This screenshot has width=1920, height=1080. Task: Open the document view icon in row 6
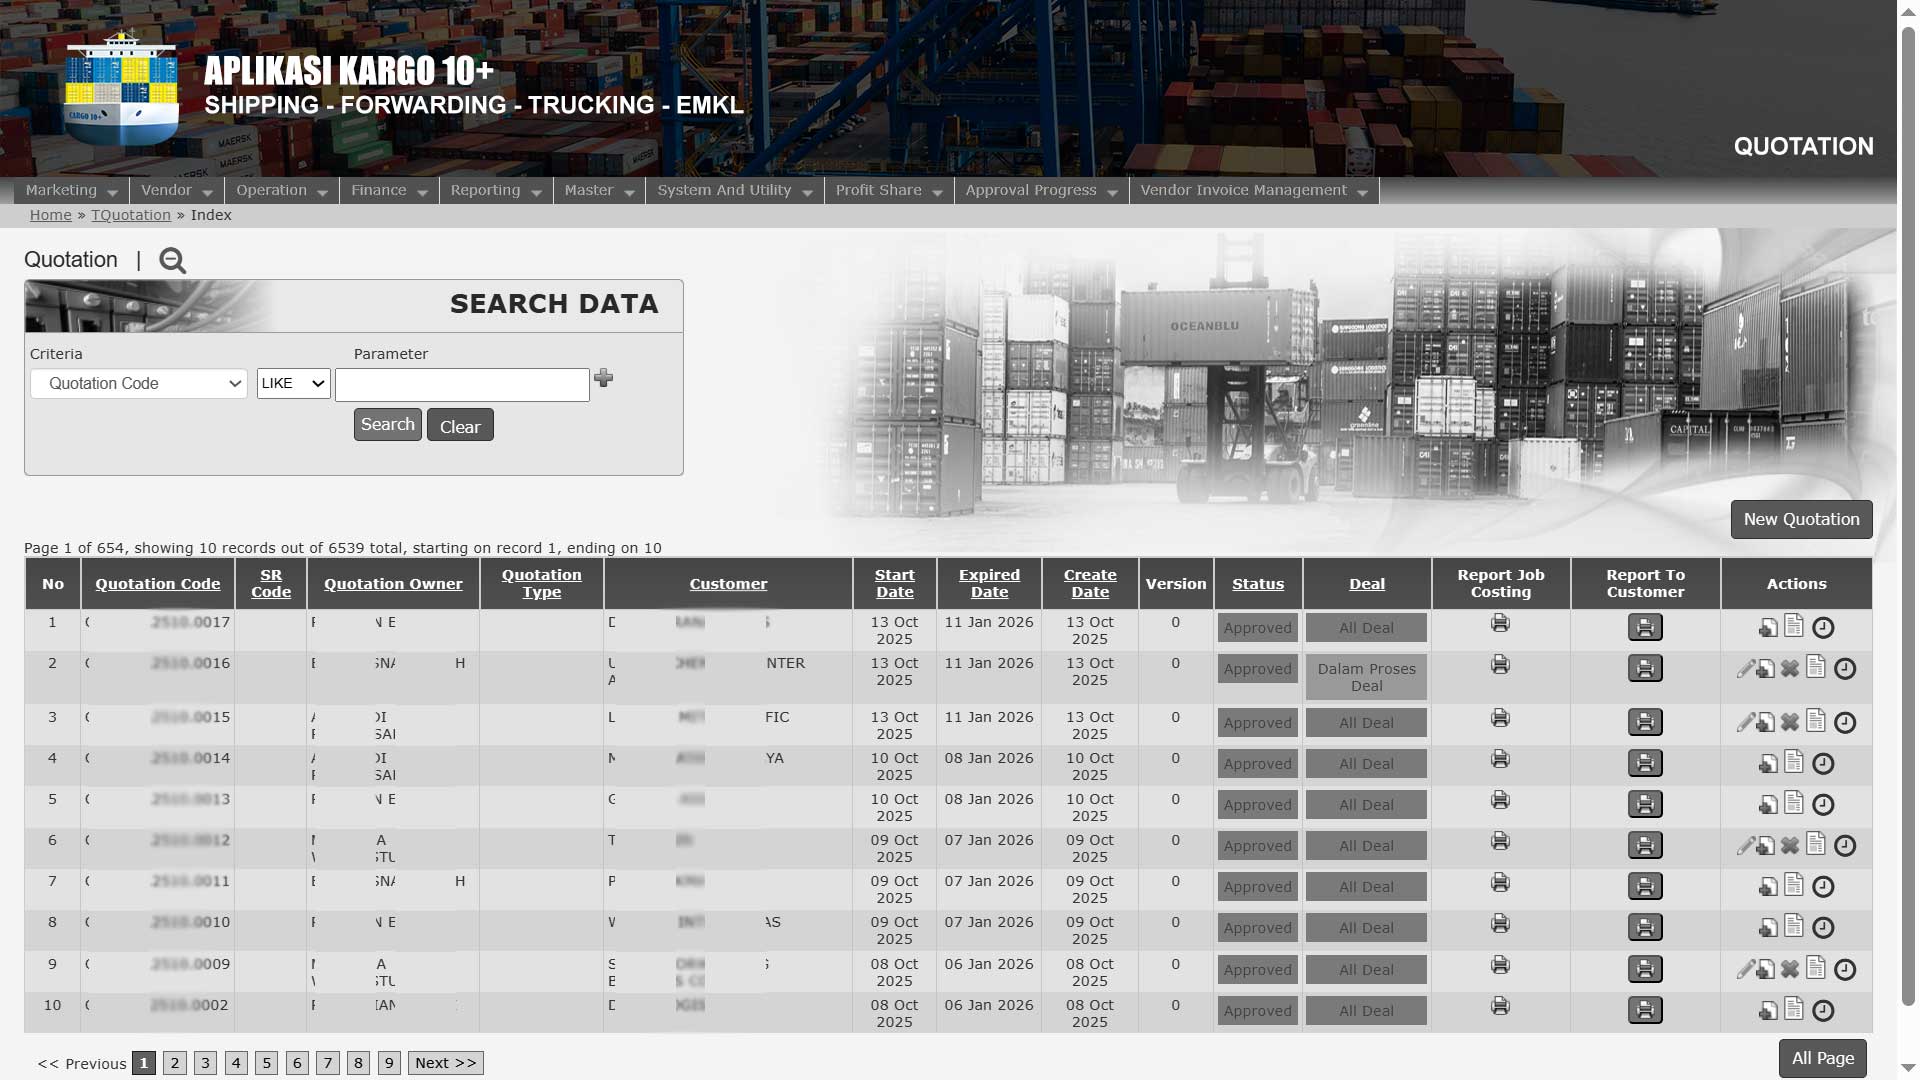point(1816,844)
